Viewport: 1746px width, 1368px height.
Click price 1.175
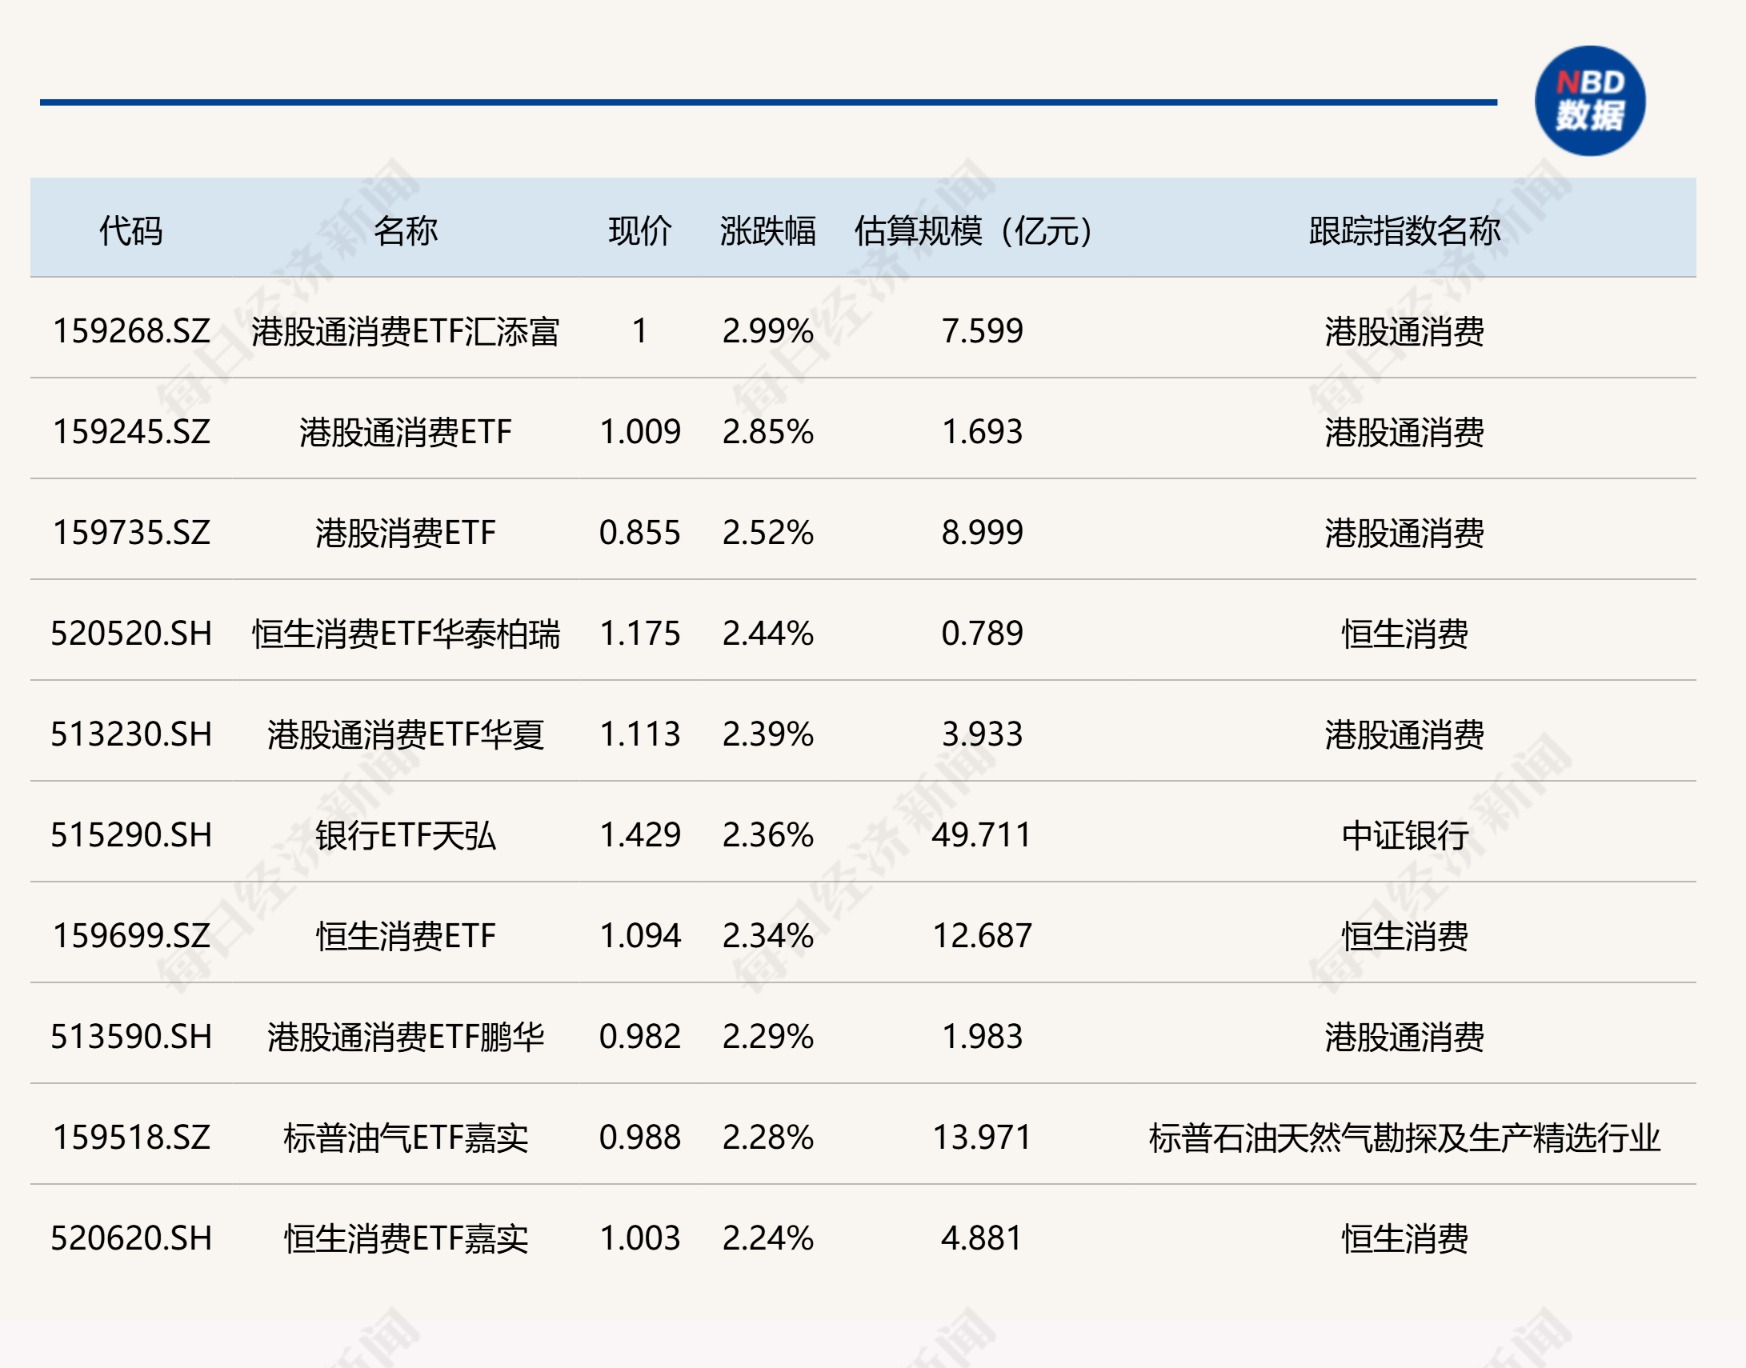[640, 634]
